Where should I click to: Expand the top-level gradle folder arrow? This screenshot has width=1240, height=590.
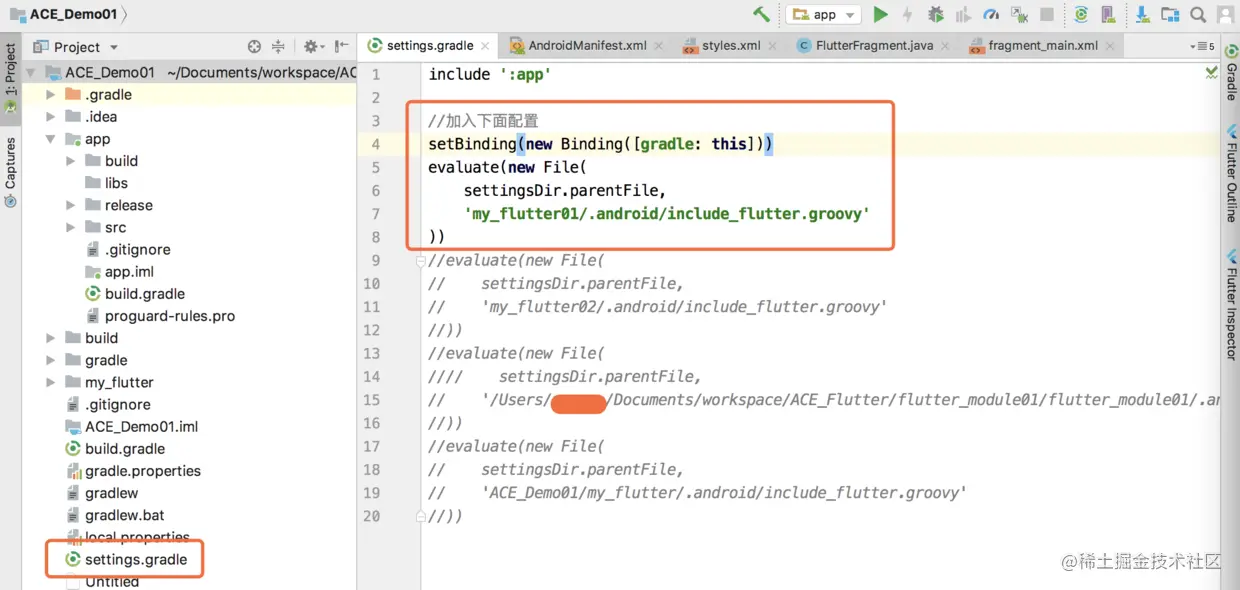(x=51, y=360)
